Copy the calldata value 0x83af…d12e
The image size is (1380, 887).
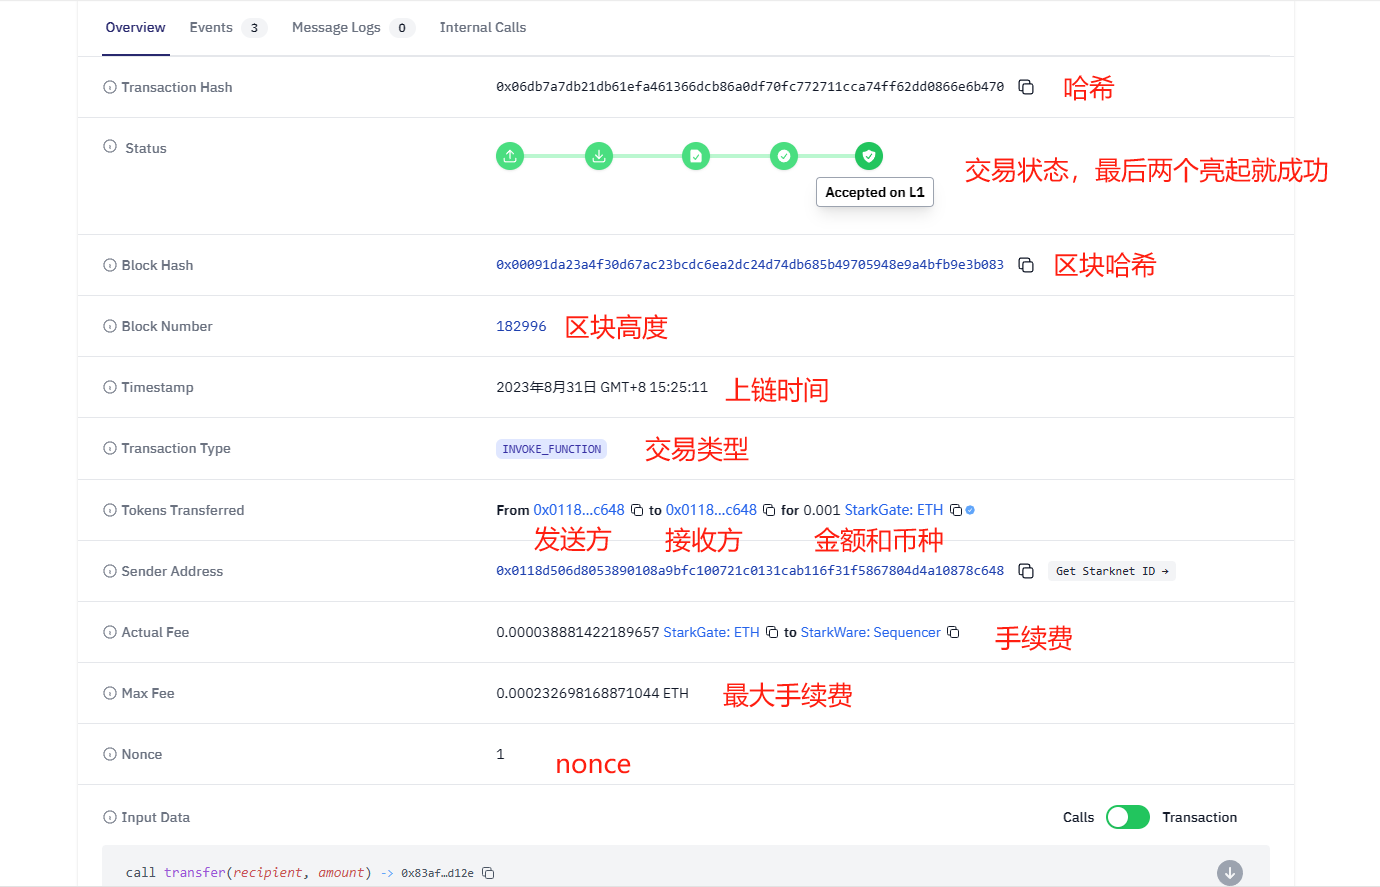pos(487,872)
